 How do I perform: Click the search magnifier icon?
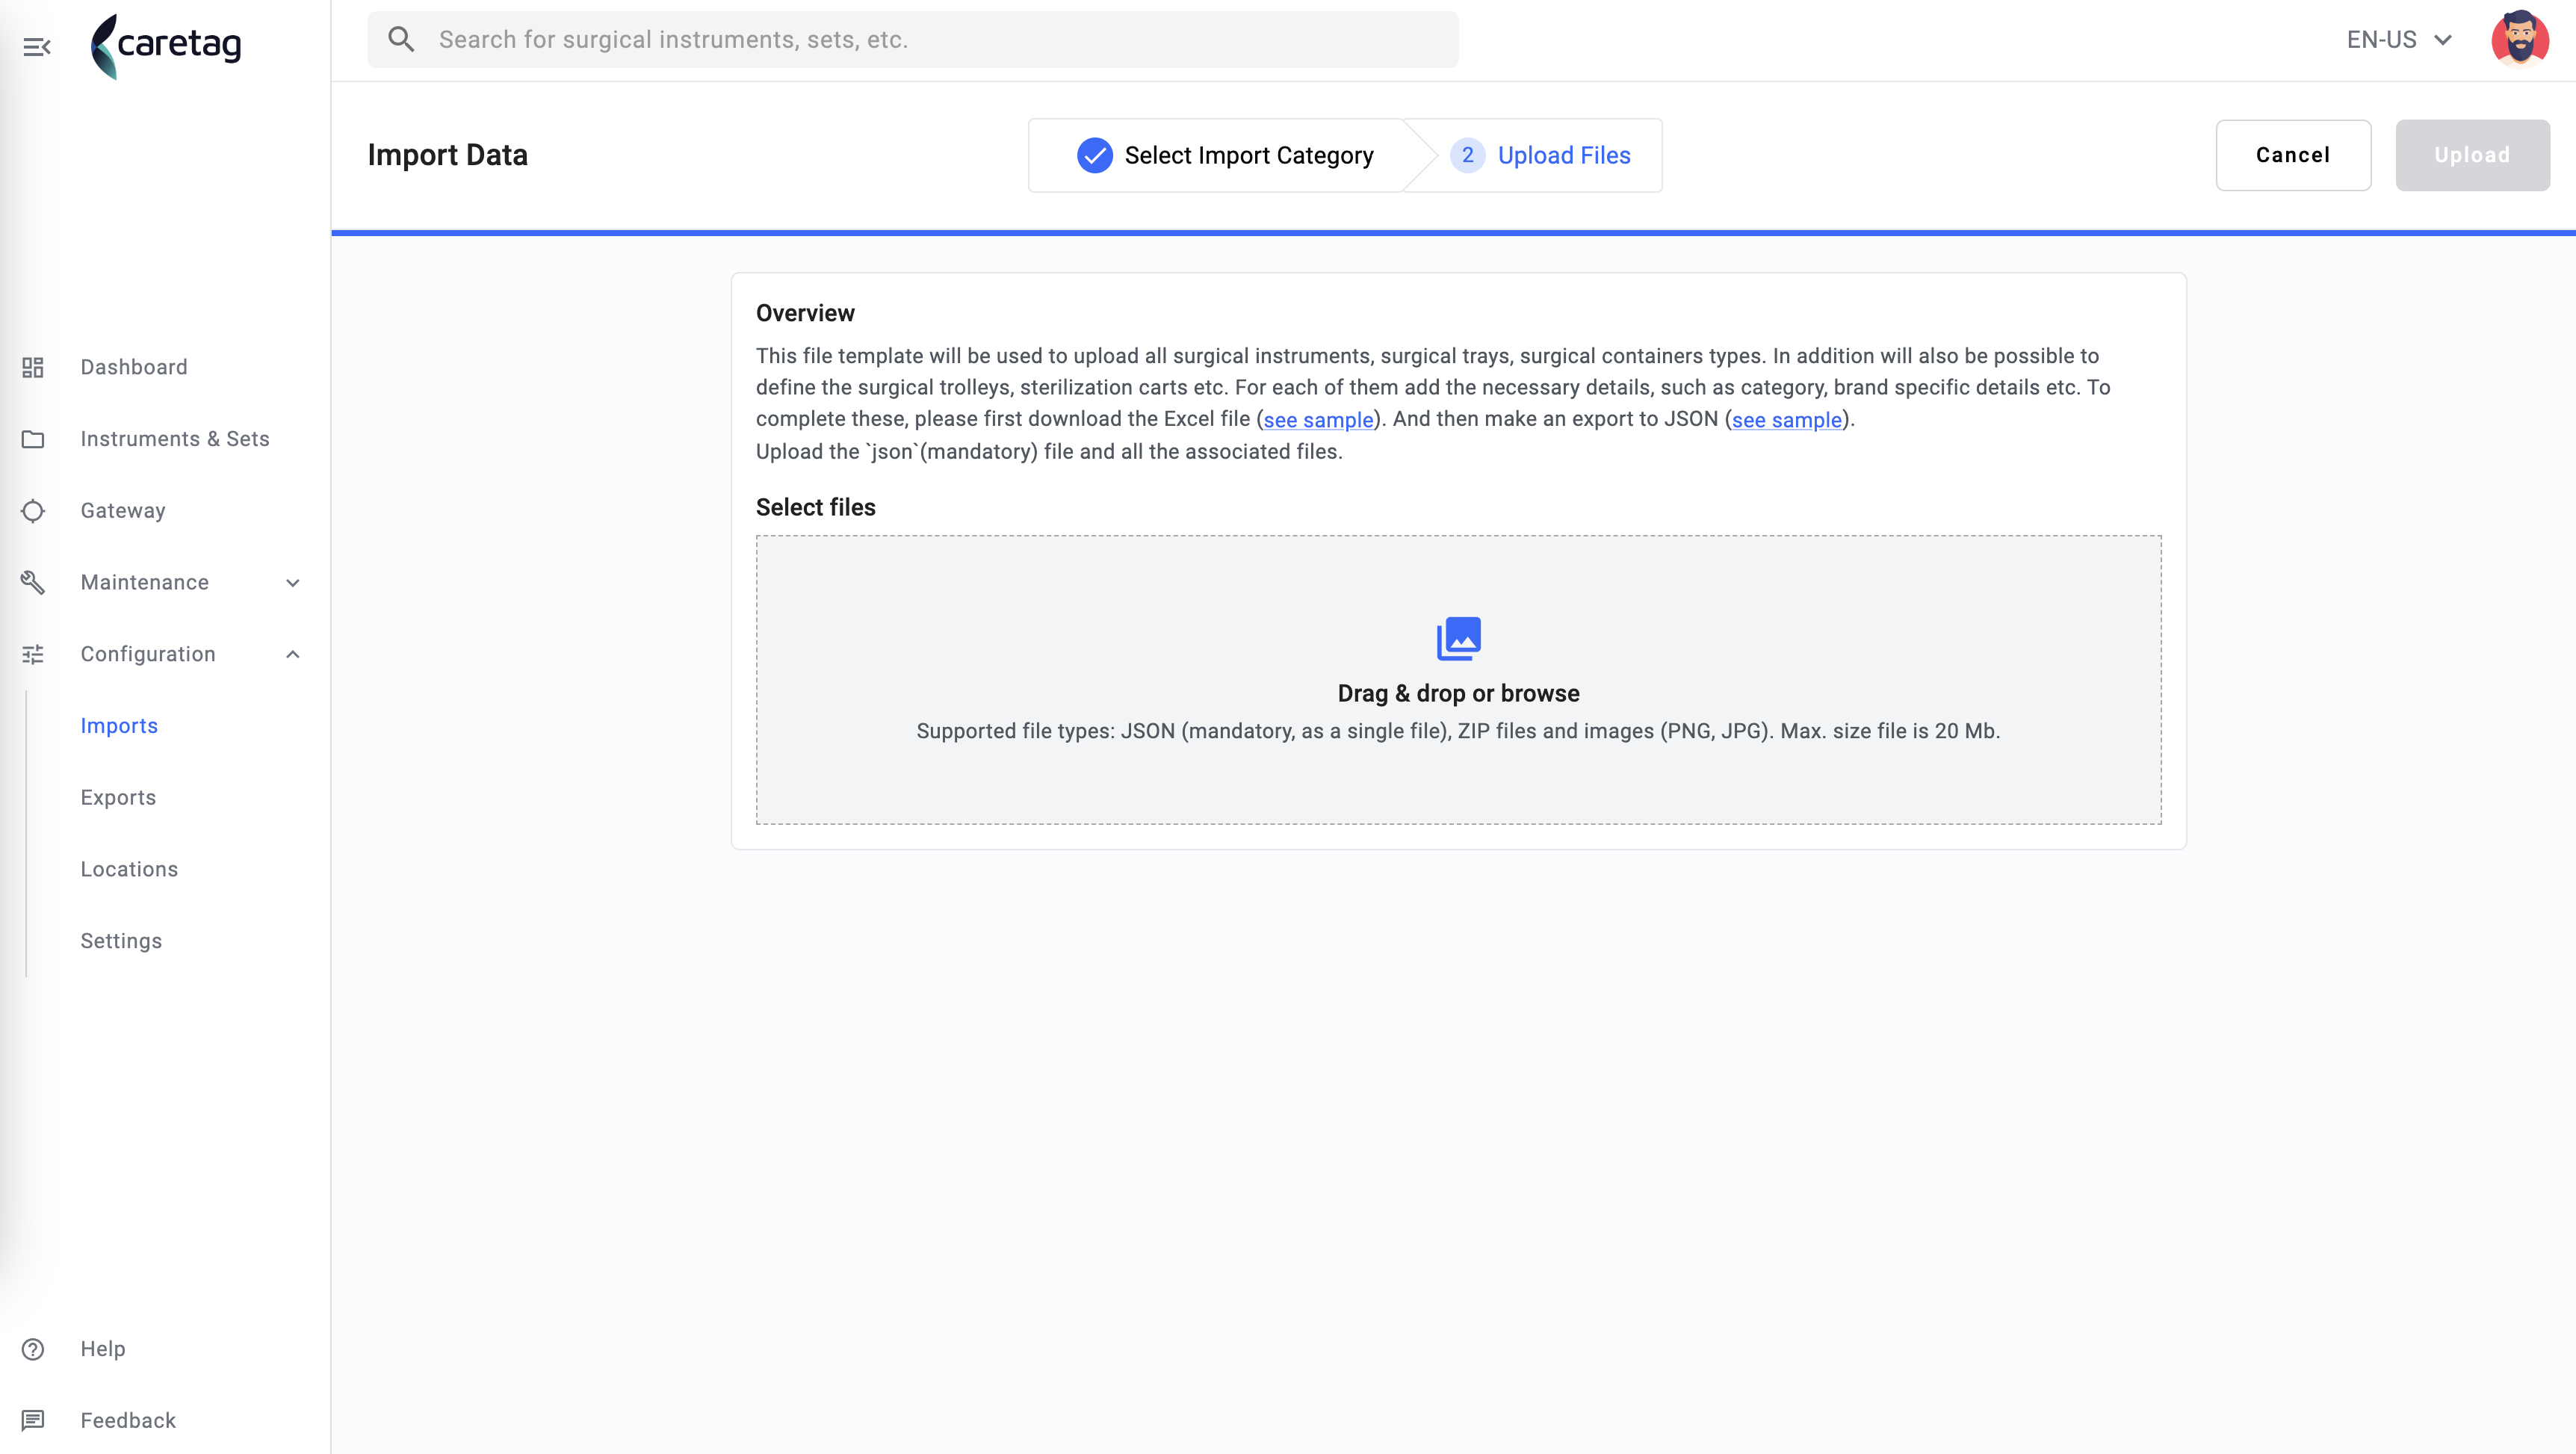tap(401, 39)
